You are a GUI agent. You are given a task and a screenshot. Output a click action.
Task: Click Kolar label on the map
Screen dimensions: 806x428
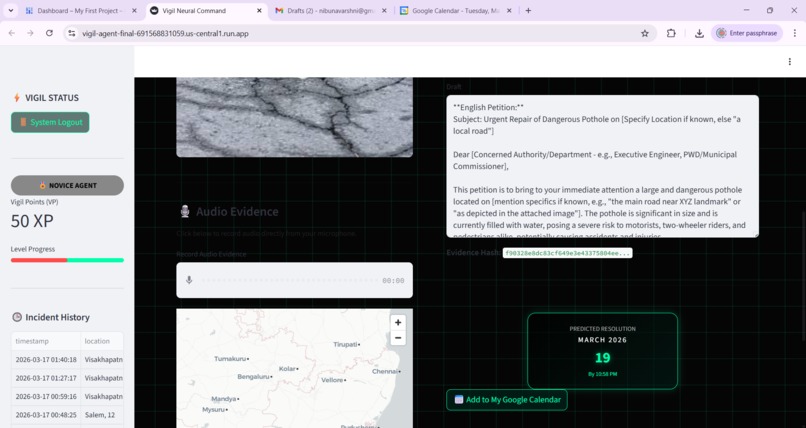point(288,368)
